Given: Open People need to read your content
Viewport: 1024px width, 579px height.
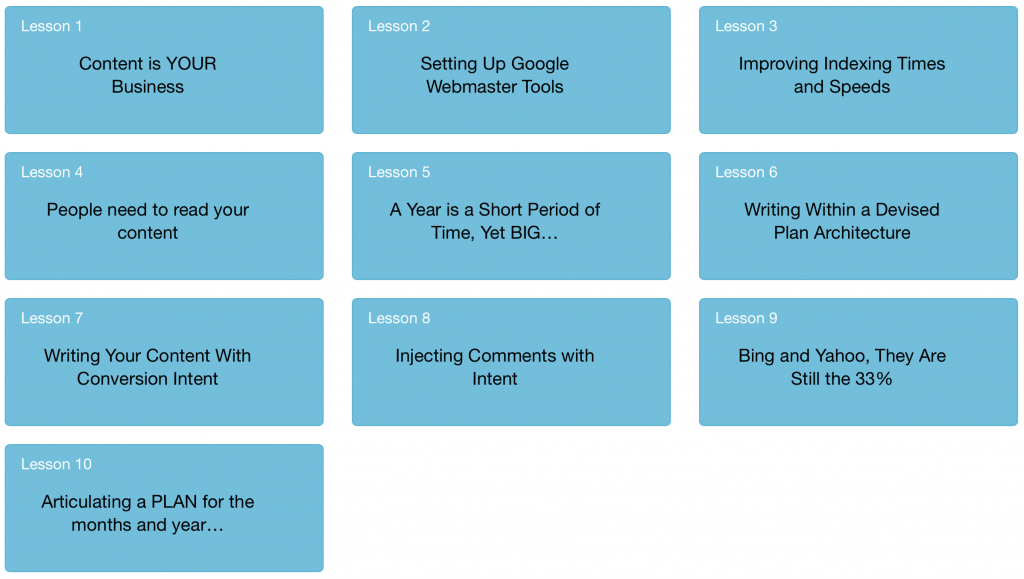Looking at the screenshot, I should coord(164,216).
